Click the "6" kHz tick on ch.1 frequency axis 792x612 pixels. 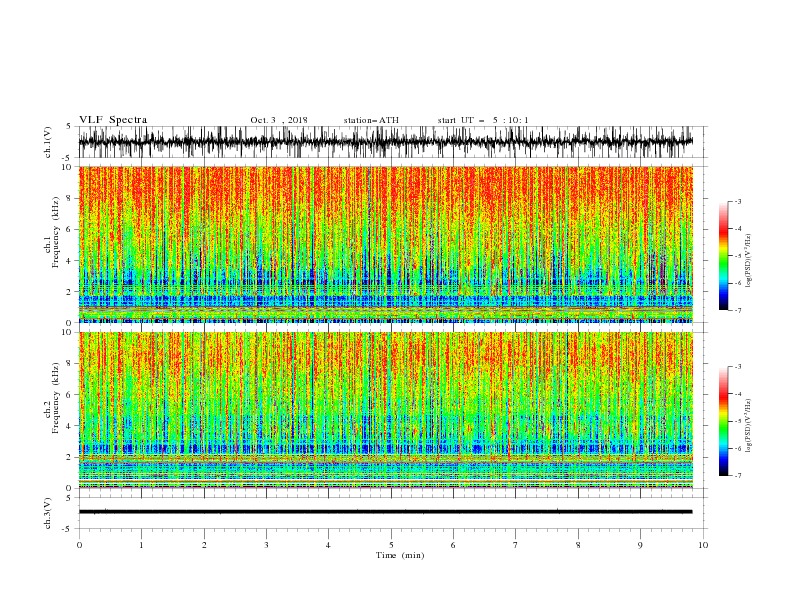[x=69, y=229]
